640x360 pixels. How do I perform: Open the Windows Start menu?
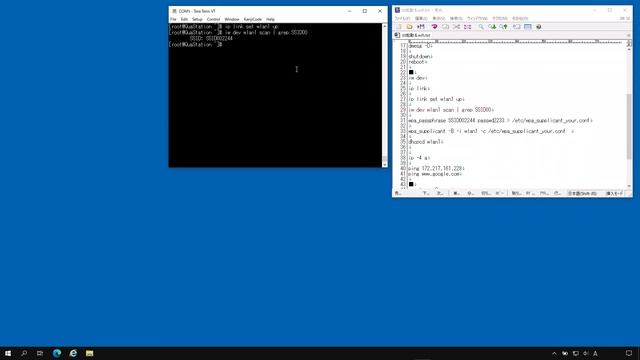pos(8,353)
